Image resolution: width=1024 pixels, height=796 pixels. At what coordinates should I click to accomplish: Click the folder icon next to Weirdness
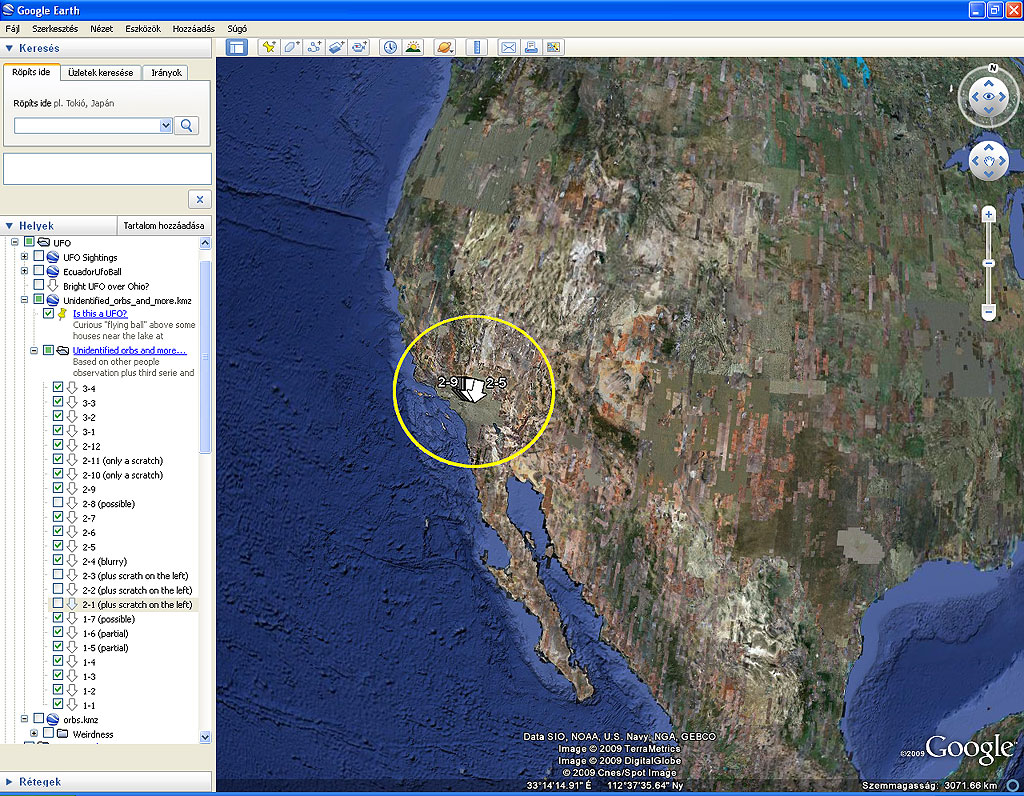(x=63, y=734)
